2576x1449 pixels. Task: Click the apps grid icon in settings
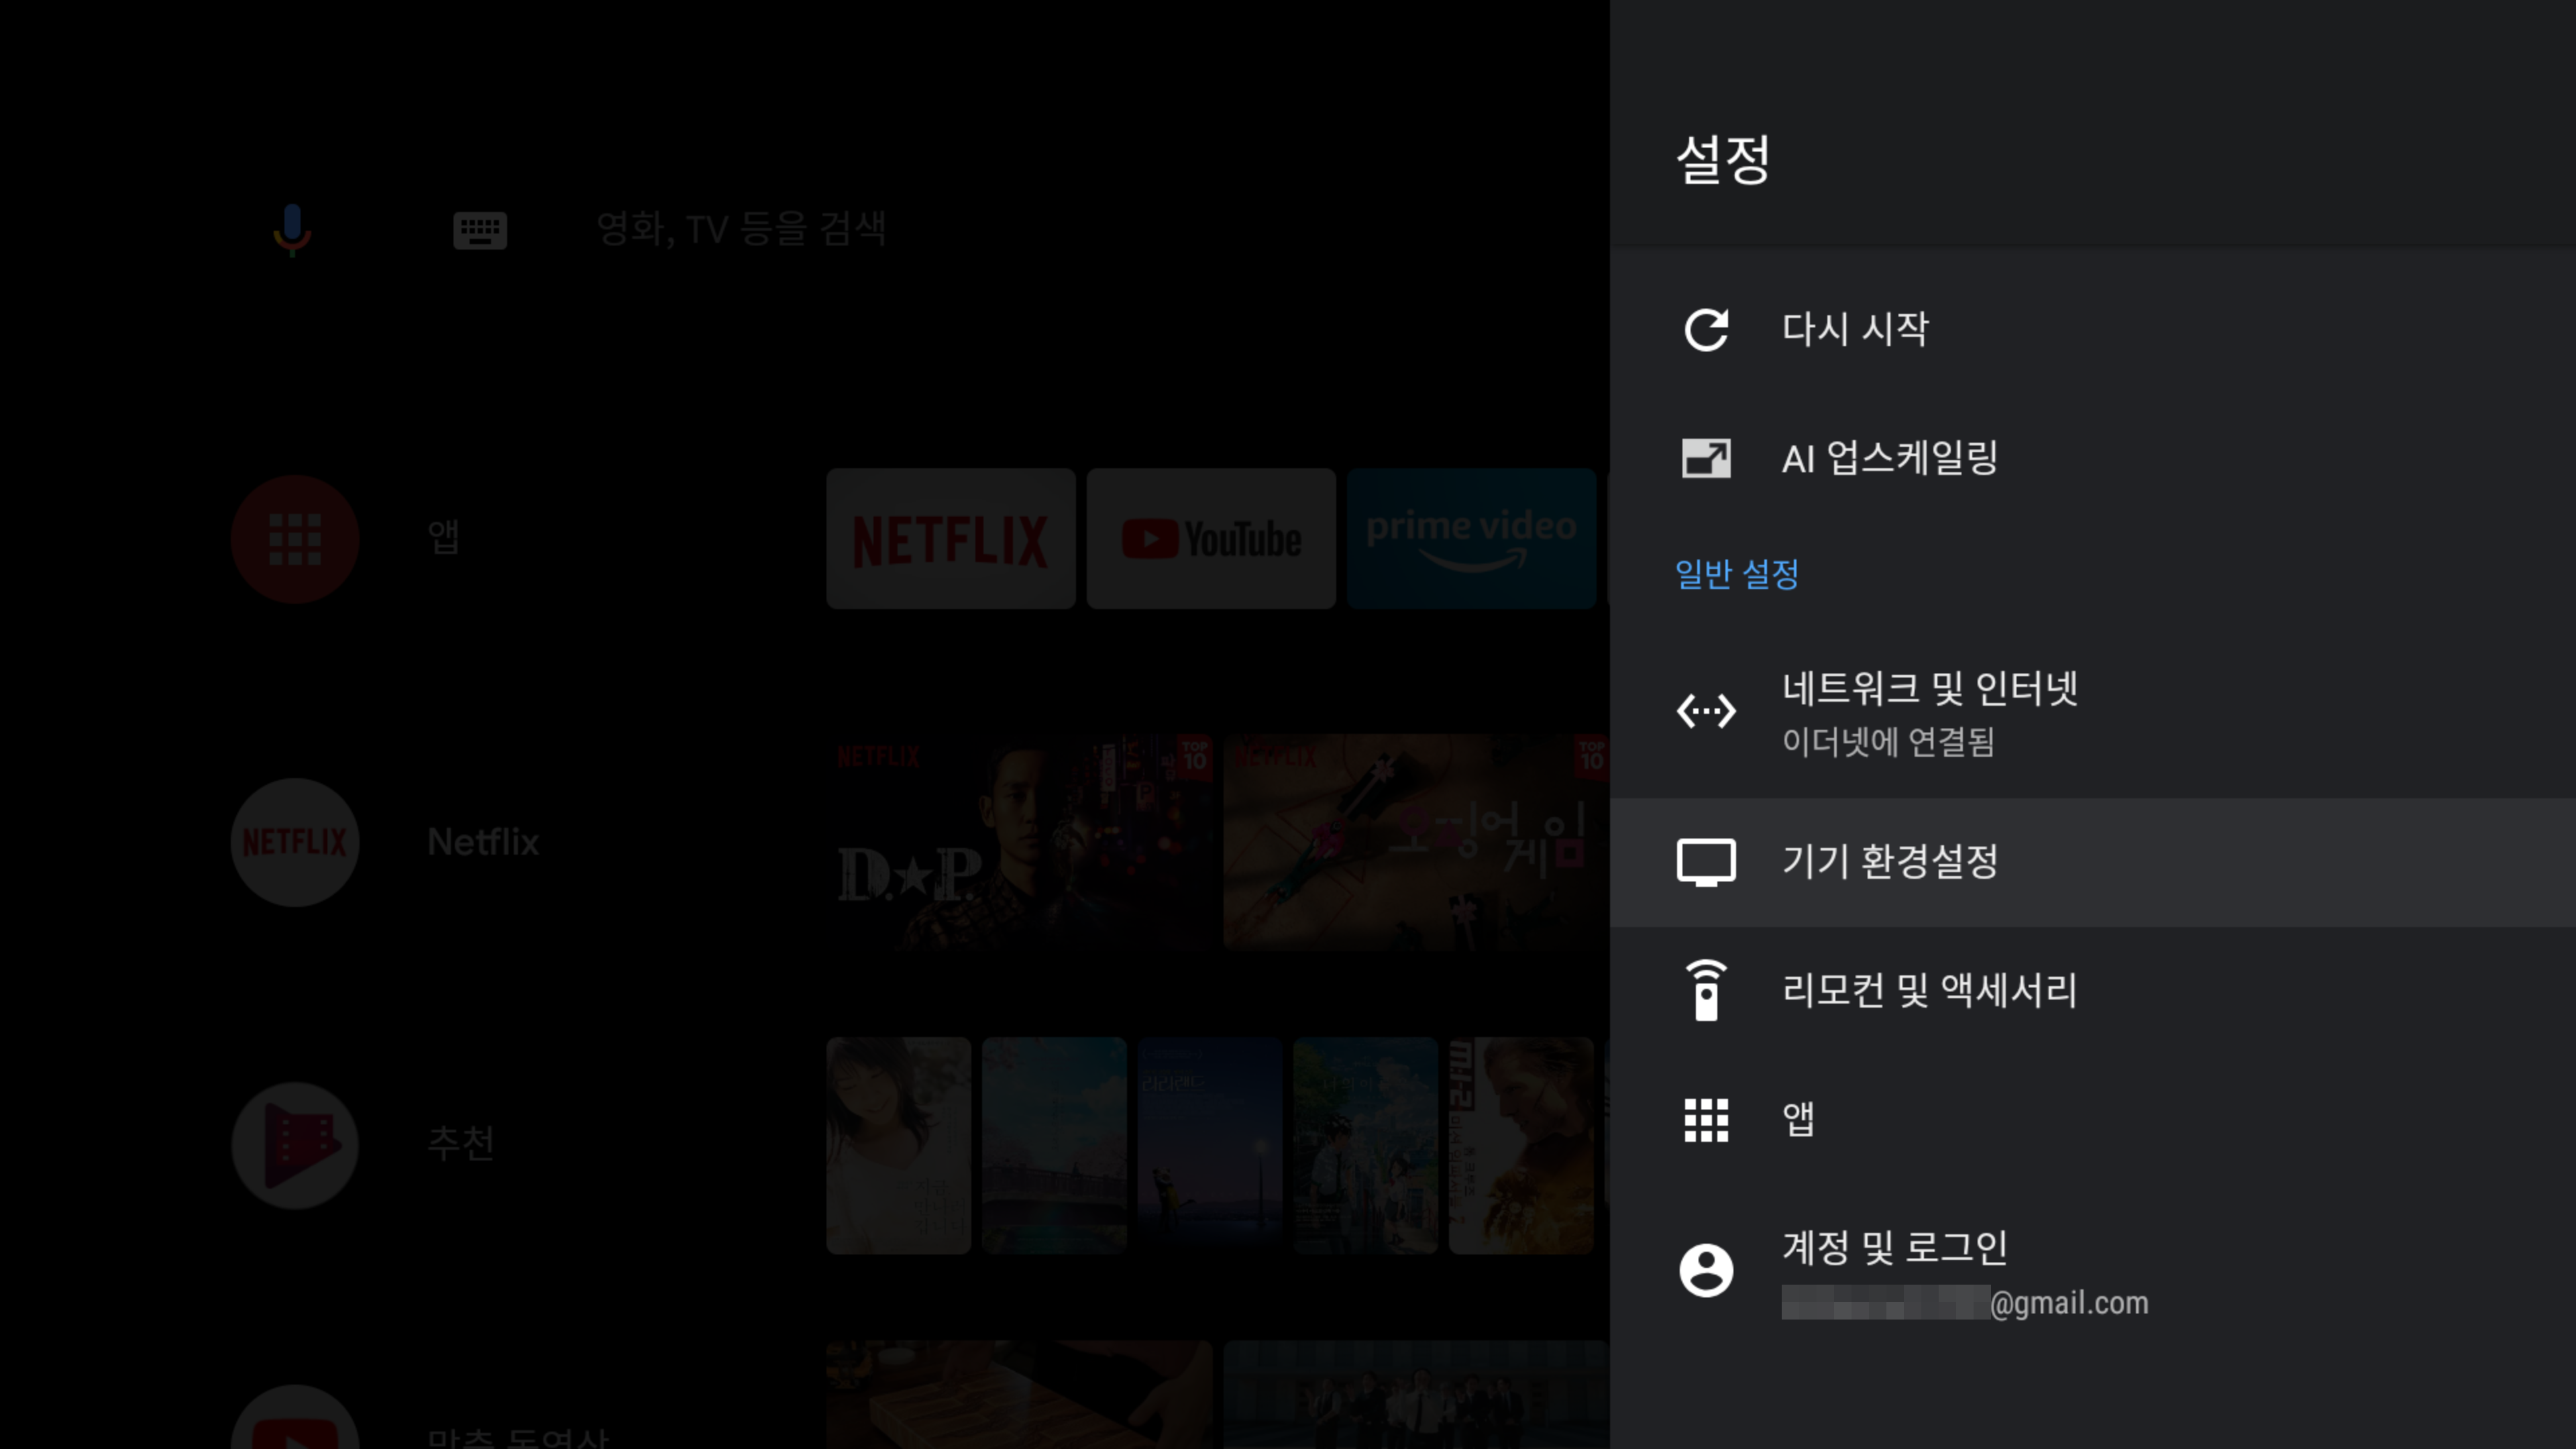(x=1705, y=1119)
